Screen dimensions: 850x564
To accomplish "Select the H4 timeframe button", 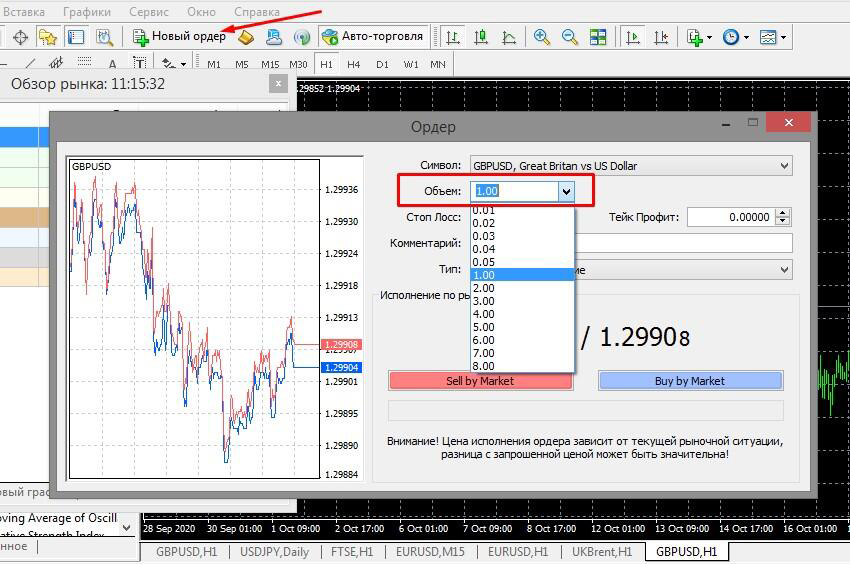I will pyautogui.click(x=353, y=64).
